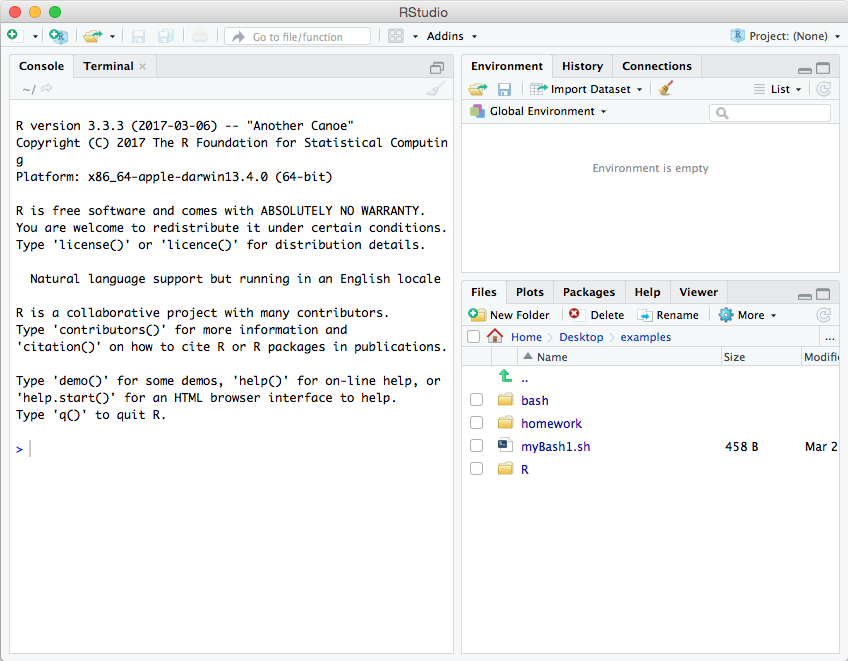This screenshot has height=661, width=848.
Task: Tick the checkbox for myBash1.sh
Action: 476,446
